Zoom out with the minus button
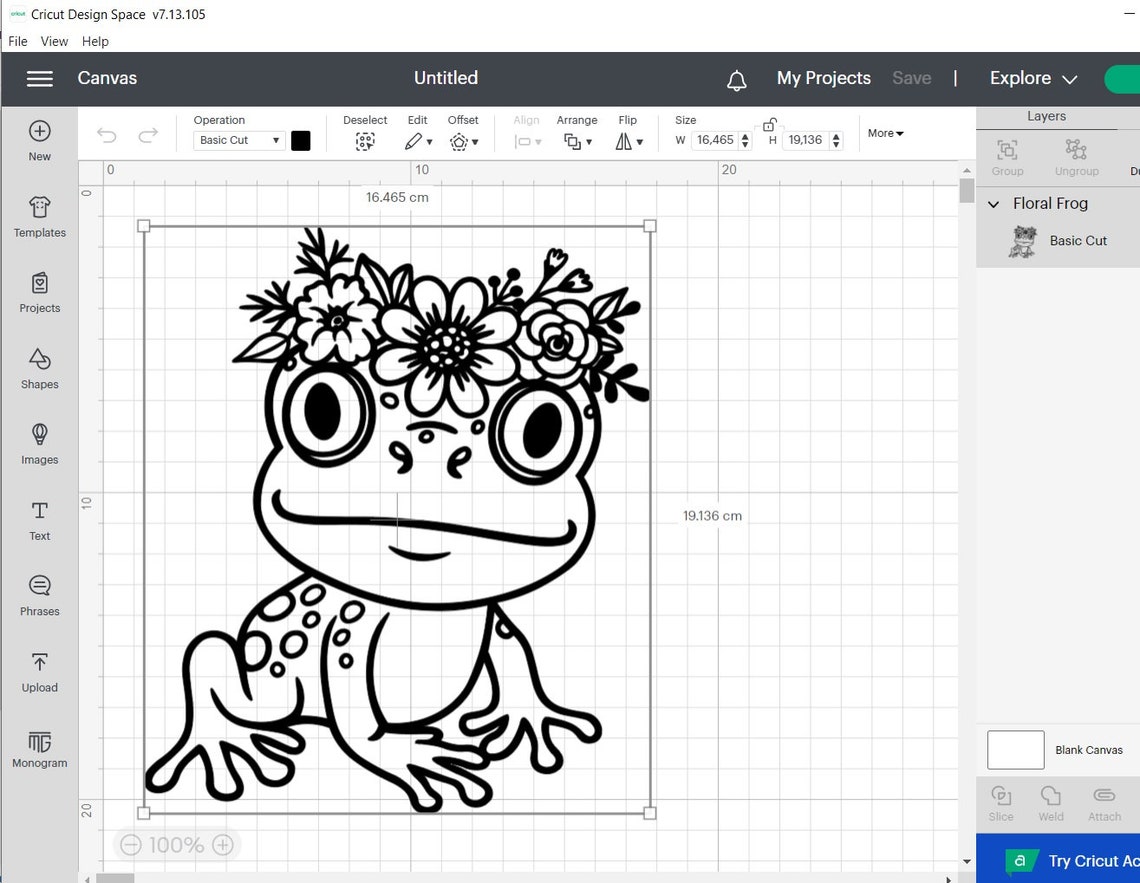This screenshot has width=1140, height=883. (x=131, y=845)
